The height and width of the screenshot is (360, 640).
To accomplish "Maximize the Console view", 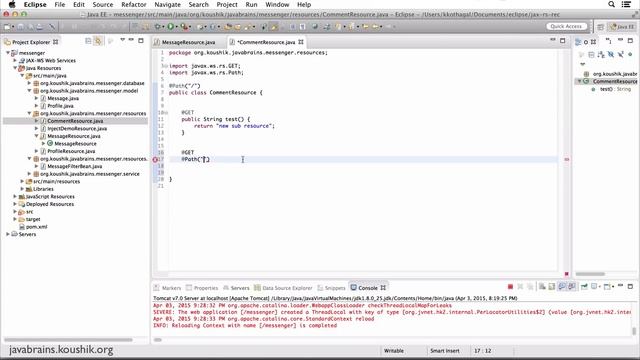I will [630, 286].
